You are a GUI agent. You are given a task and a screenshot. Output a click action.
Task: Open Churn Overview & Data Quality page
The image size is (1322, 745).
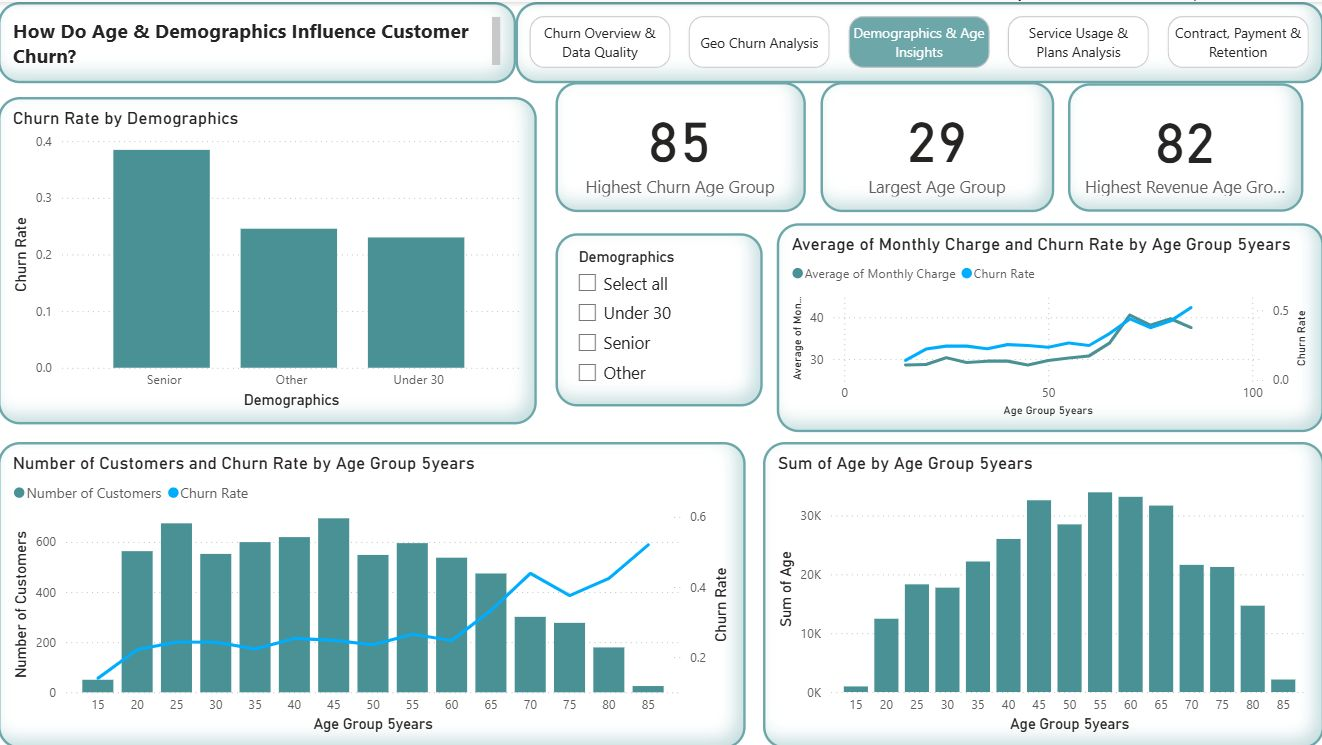(x=600, y=43)
